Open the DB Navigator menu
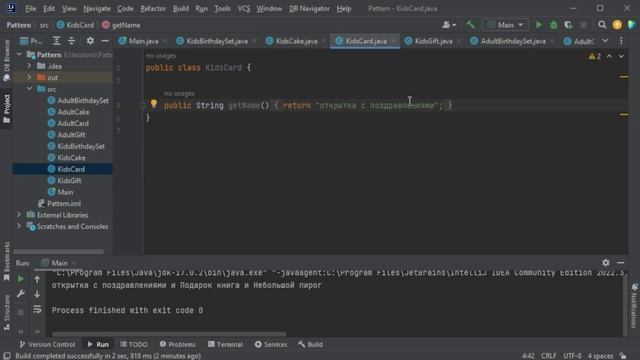The width and height of the screenshot is (640, 360). (309, 9)
